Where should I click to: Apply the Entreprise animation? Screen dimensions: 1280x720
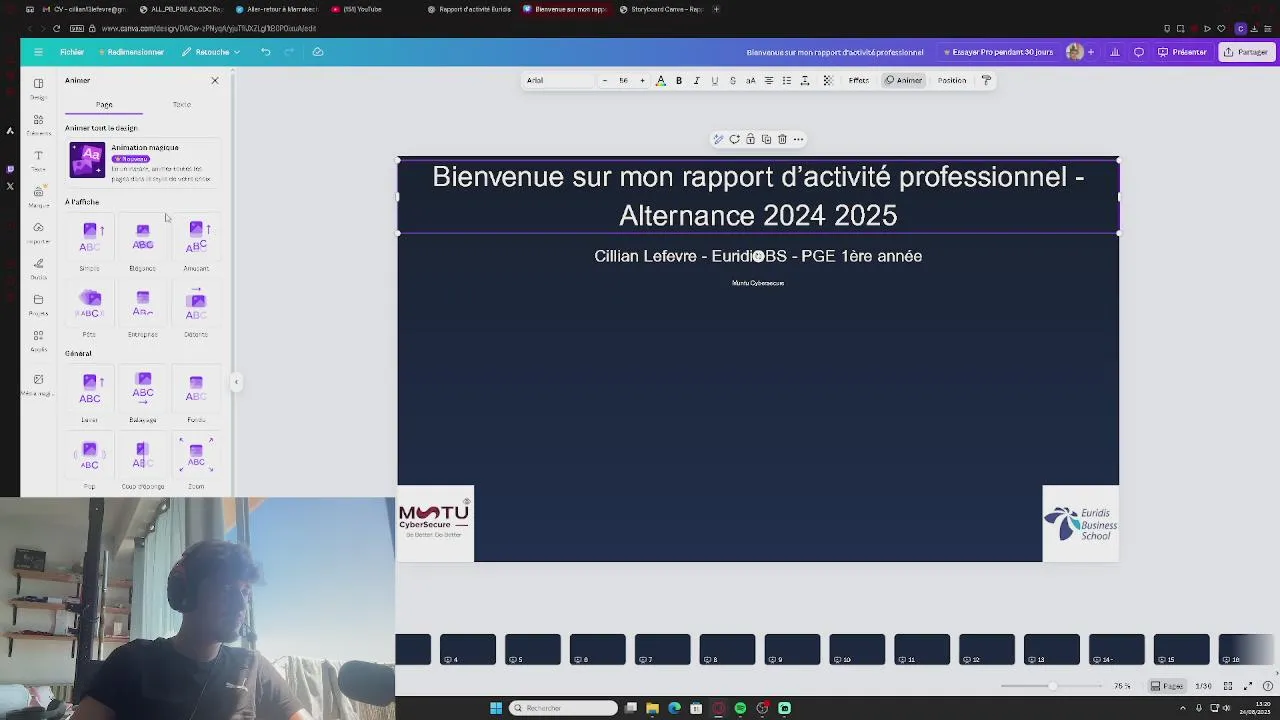(x=143, y=311)
